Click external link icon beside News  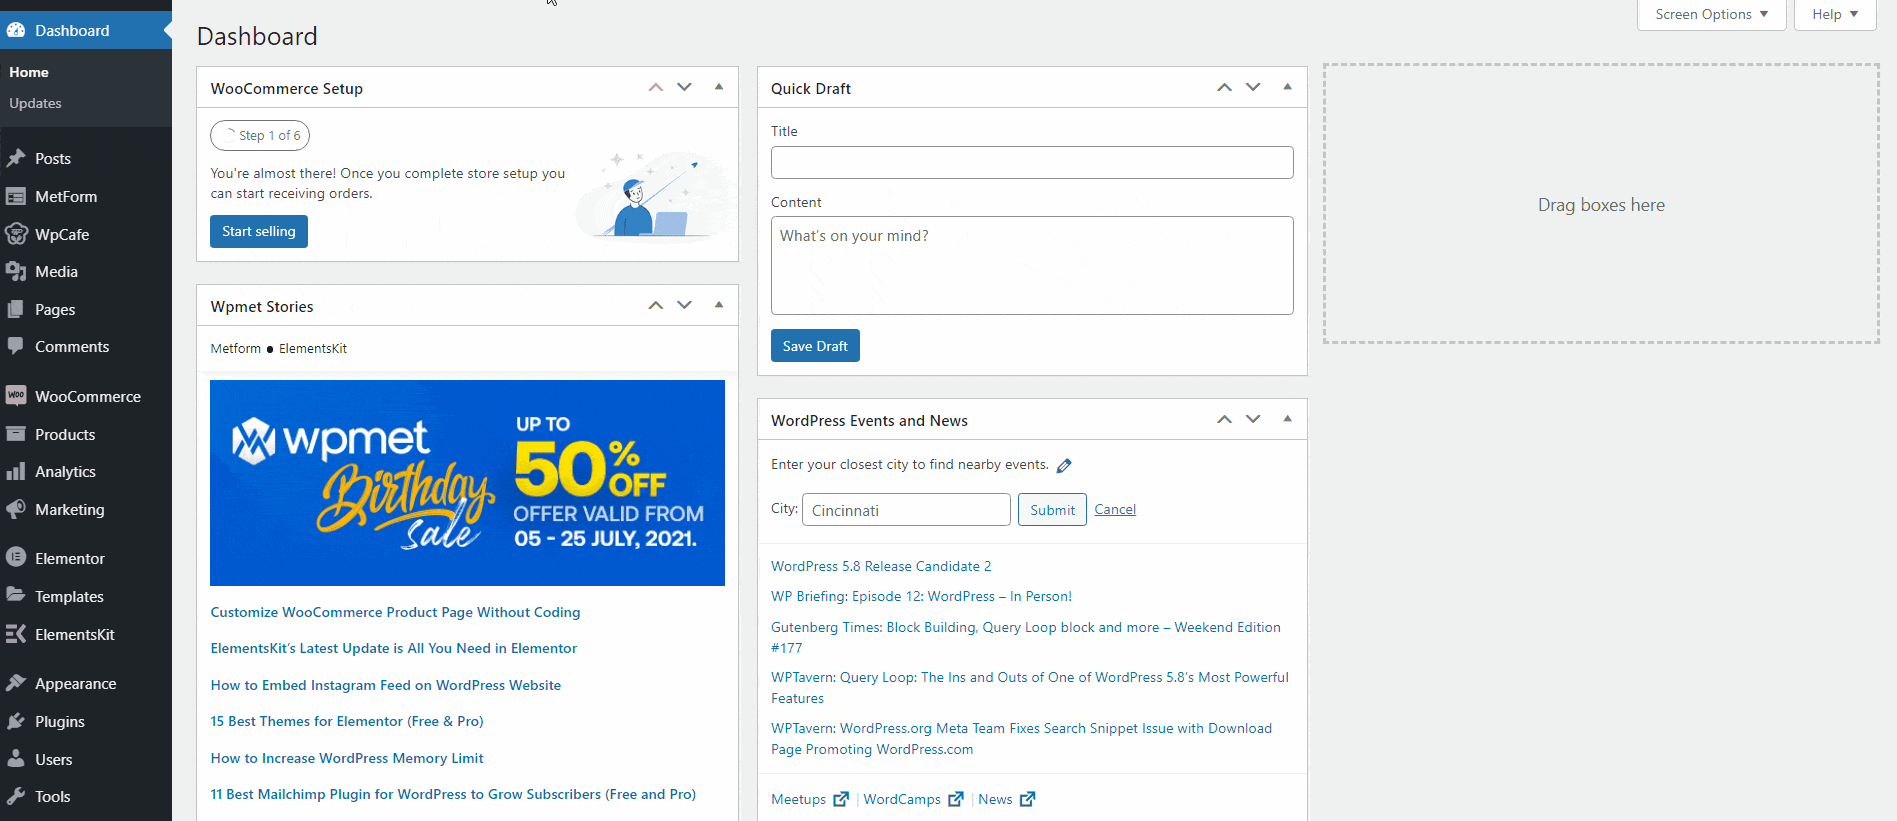1027,799
